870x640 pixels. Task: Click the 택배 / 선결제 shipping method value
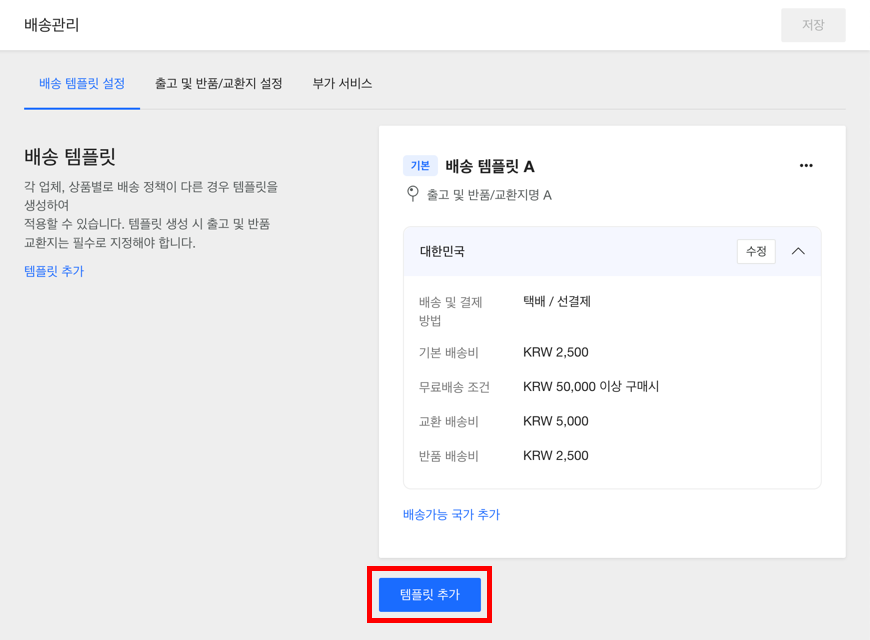[557, 301]
